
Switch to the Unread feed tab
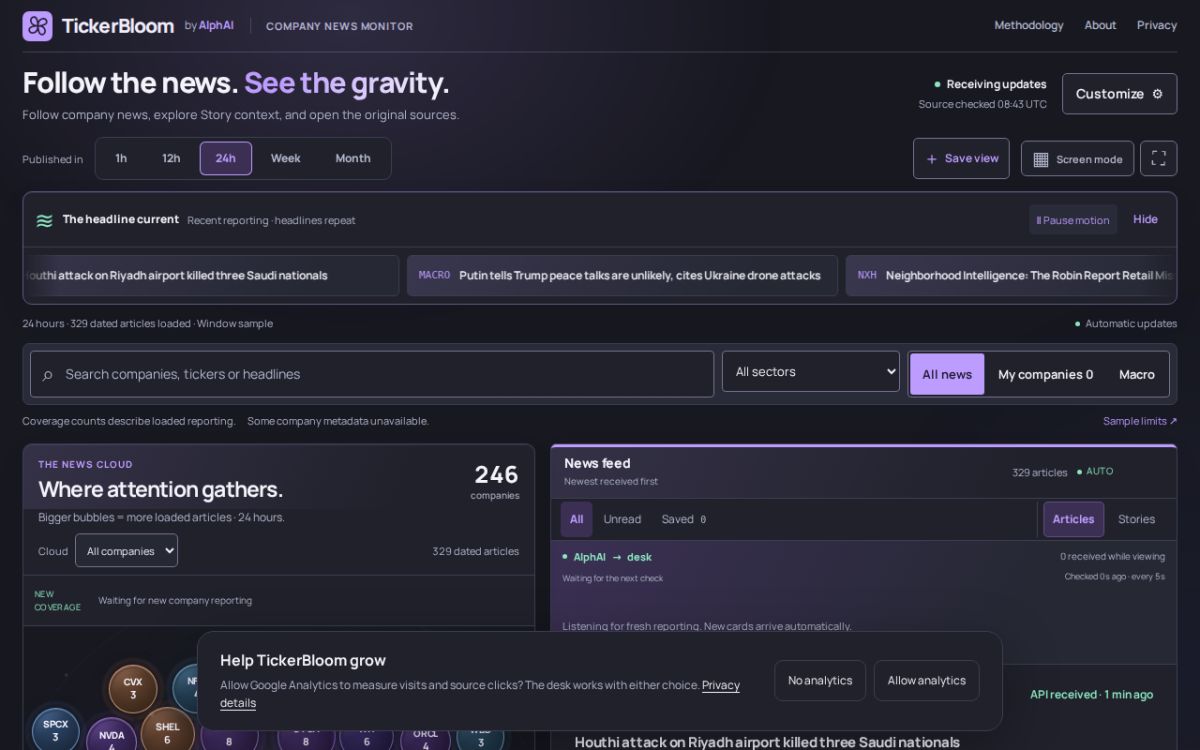pyautogui.click(x=622, y=519)
